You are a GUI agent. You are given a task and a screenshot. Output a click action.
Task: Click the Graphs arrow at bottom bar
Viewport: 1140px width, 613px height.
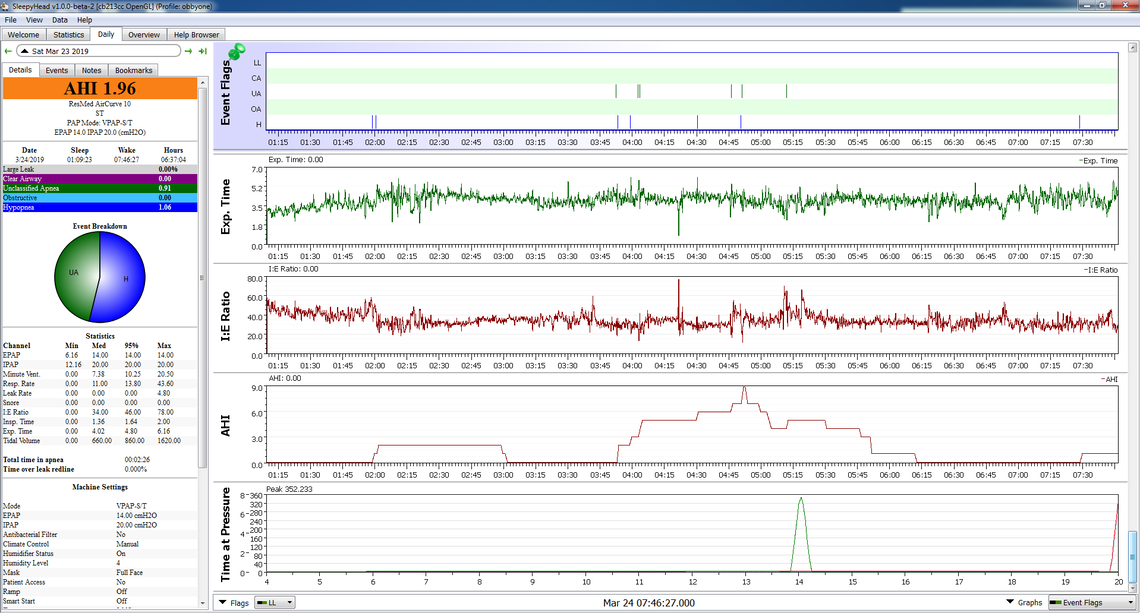click(x=1011, y=602)
